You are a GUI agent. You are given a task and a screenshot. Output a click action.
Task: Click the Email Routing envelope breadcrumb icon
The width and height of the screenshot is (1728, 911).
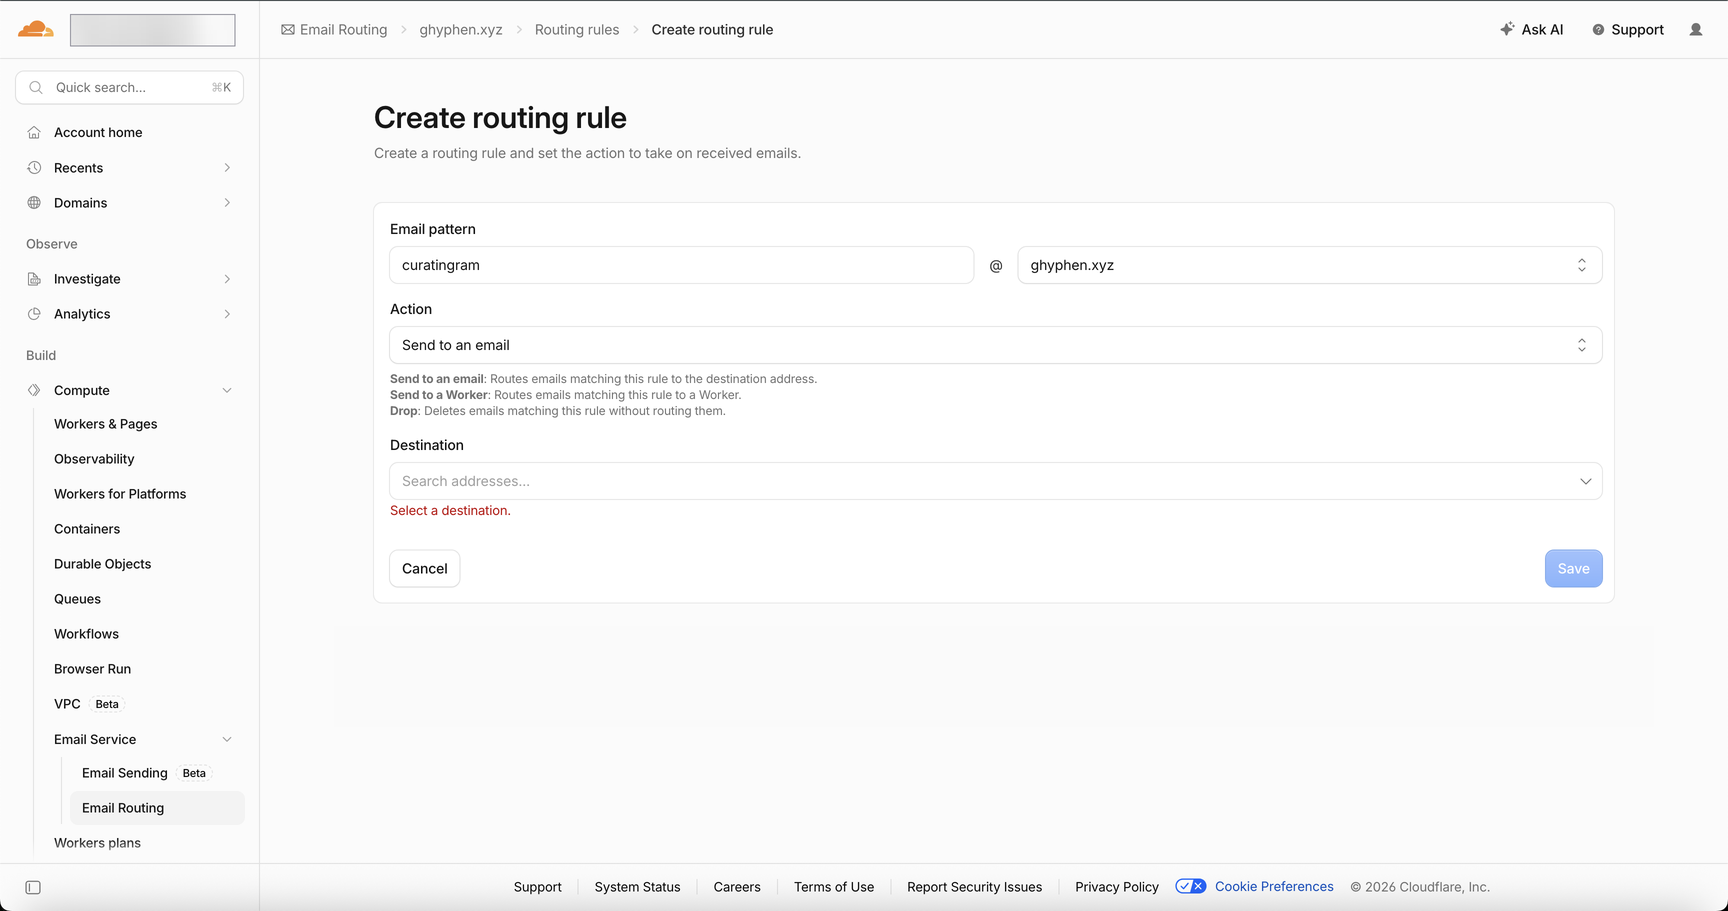(288, 30)
